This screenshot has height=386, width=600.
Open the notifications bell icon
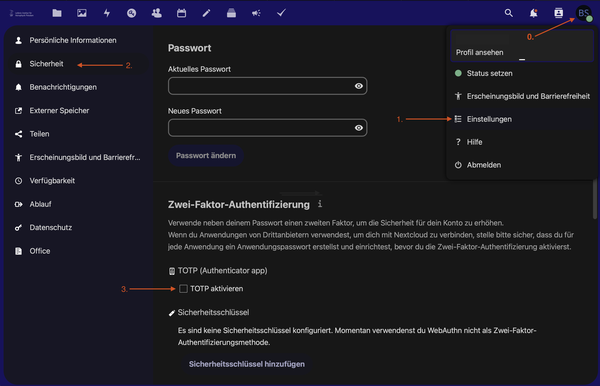pos(533,13)
